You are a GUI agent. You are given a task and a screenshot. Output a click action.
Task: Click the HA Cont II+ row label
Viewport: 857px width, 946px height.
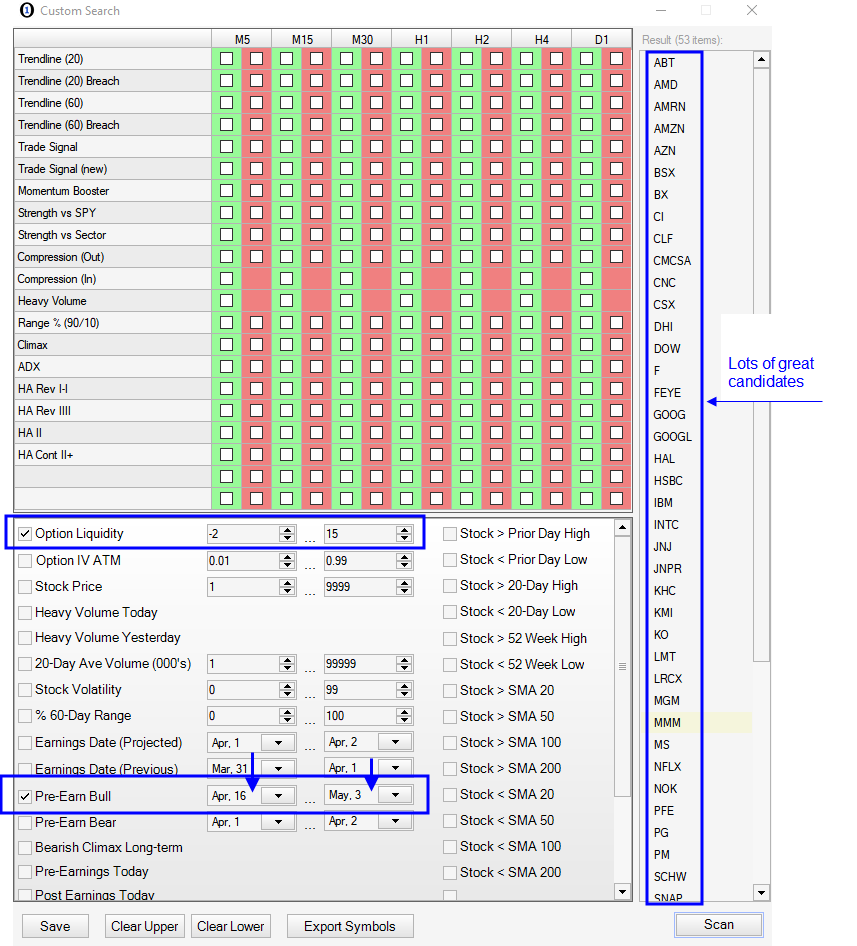45,455
